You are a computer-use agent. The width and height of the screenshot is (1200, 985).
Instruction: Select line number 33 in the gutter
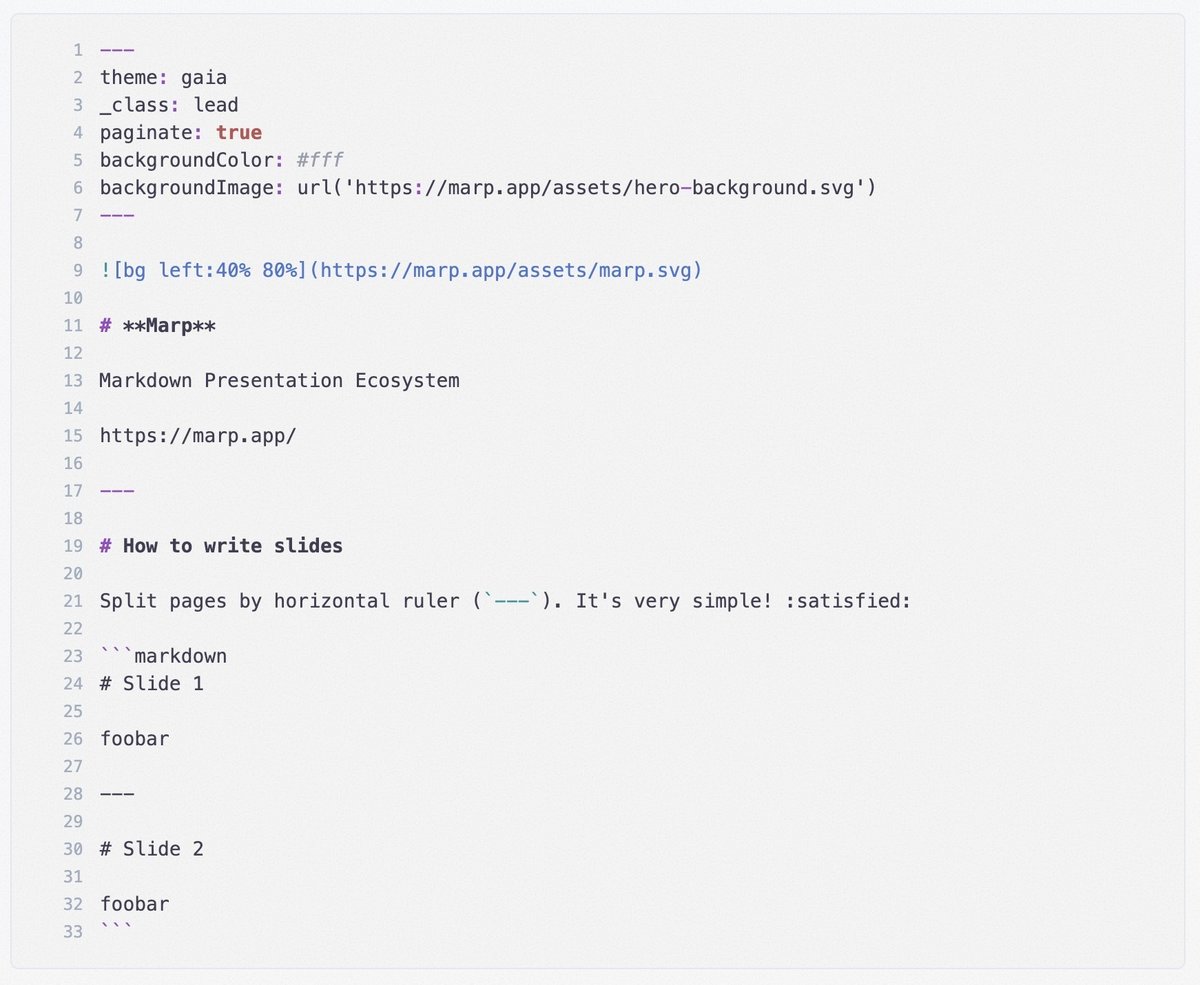click(x=73, y=931)
